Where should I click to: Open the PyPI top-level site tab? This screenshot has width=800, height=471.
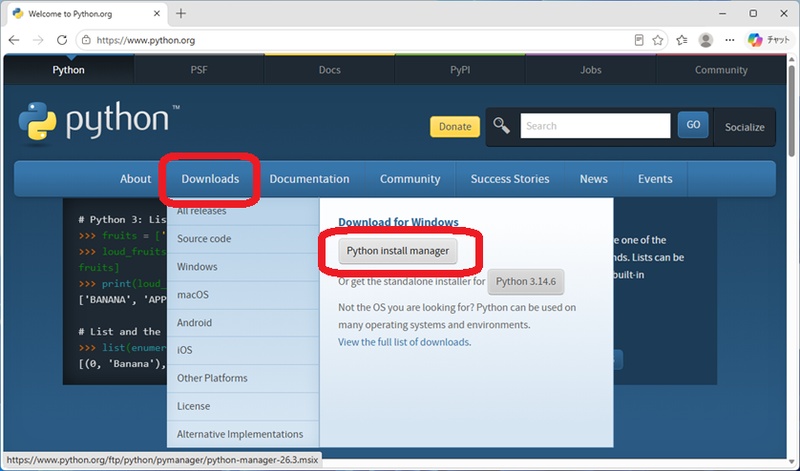pyautogui.click(x=460, y=70)
